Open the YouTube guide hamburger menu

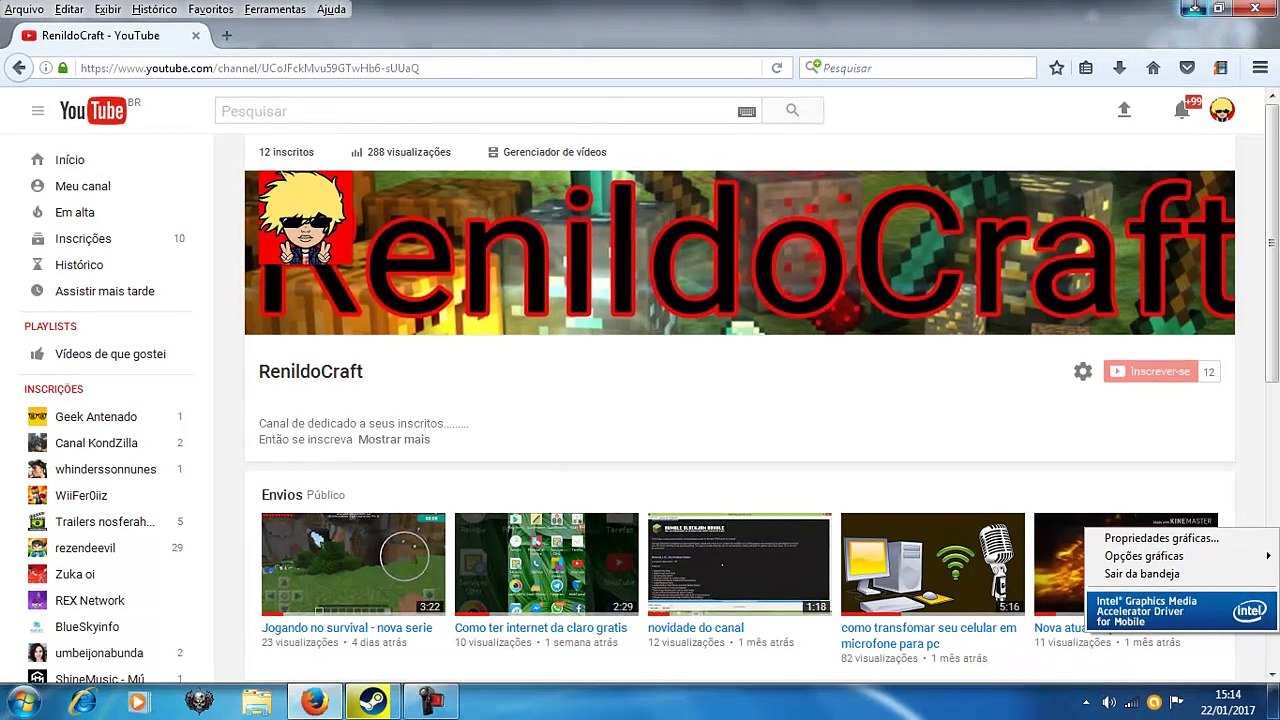point(38,111)
